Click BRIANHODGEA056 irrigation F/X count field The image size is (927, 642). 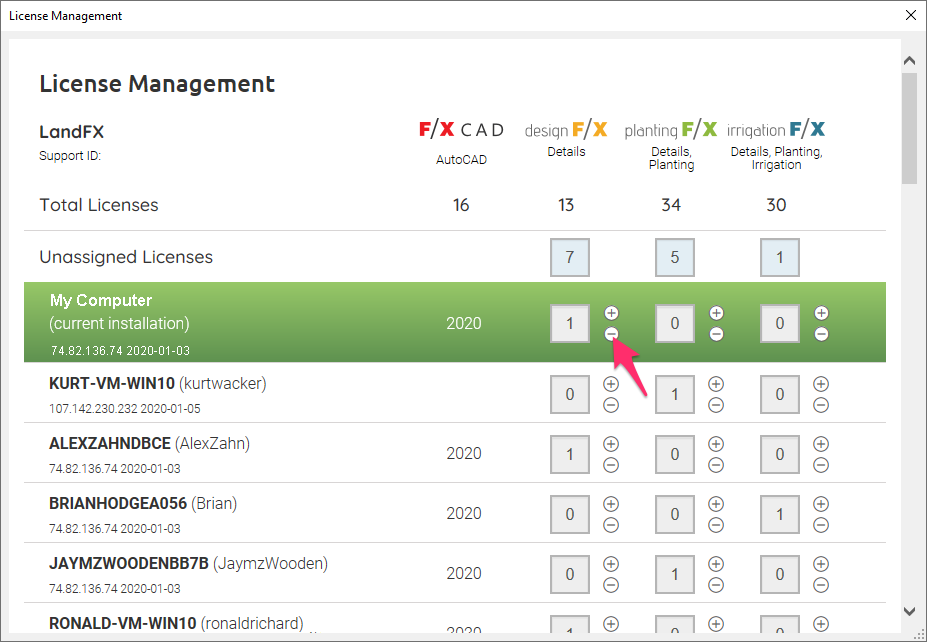780,514
